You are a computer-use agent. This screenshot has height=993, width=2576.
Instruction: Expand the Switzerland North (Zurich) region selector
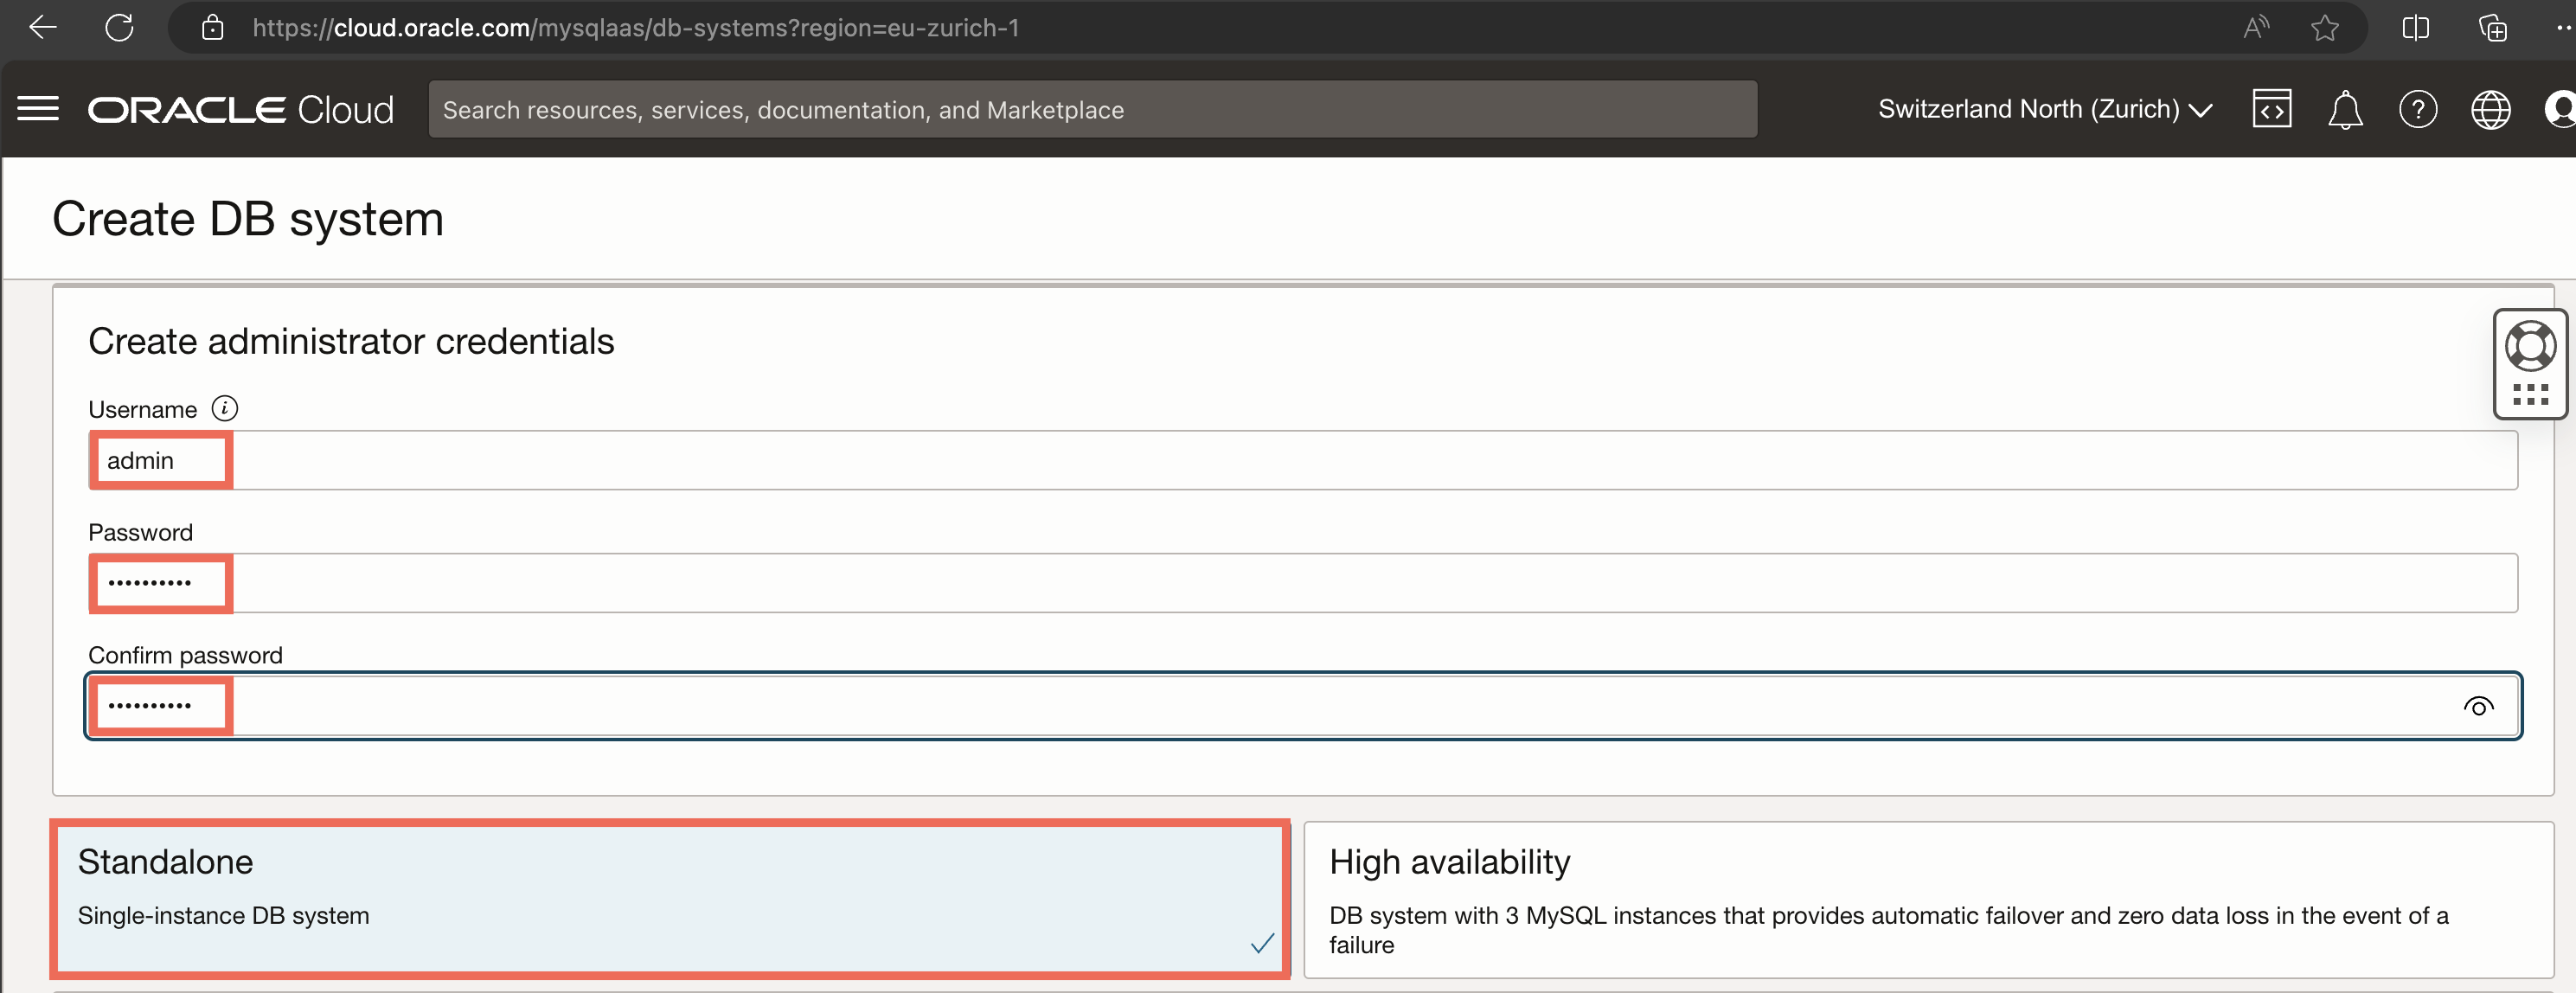coord(2045,109)
